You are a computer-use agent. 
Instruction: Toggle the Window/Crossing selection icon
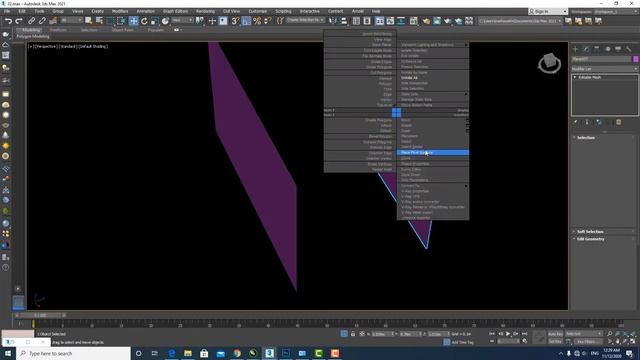click(121, 21)
